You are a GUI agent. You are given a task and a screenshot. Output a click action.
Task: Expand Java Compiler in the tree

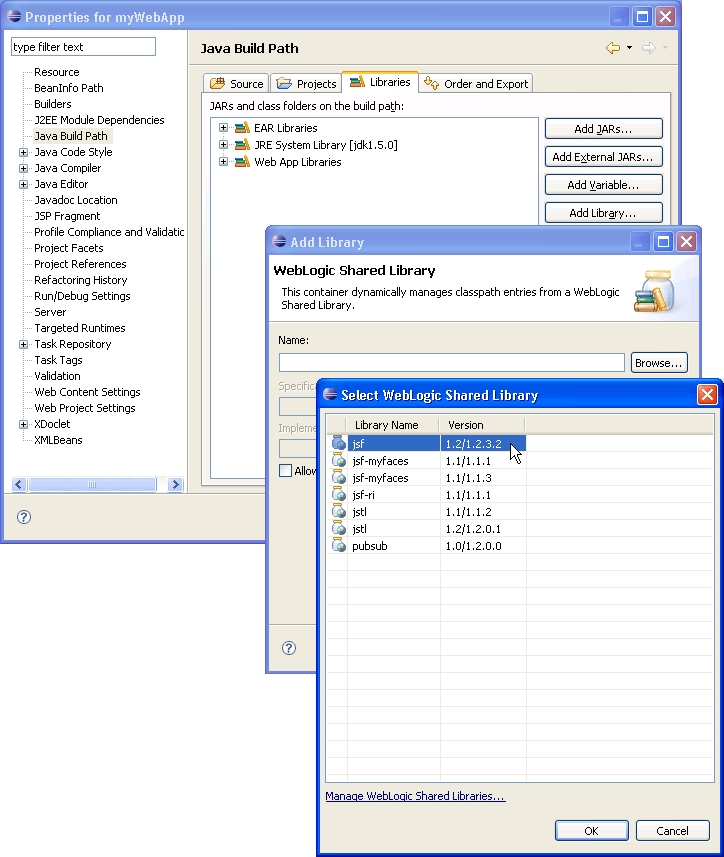click(x=23, y=168)
